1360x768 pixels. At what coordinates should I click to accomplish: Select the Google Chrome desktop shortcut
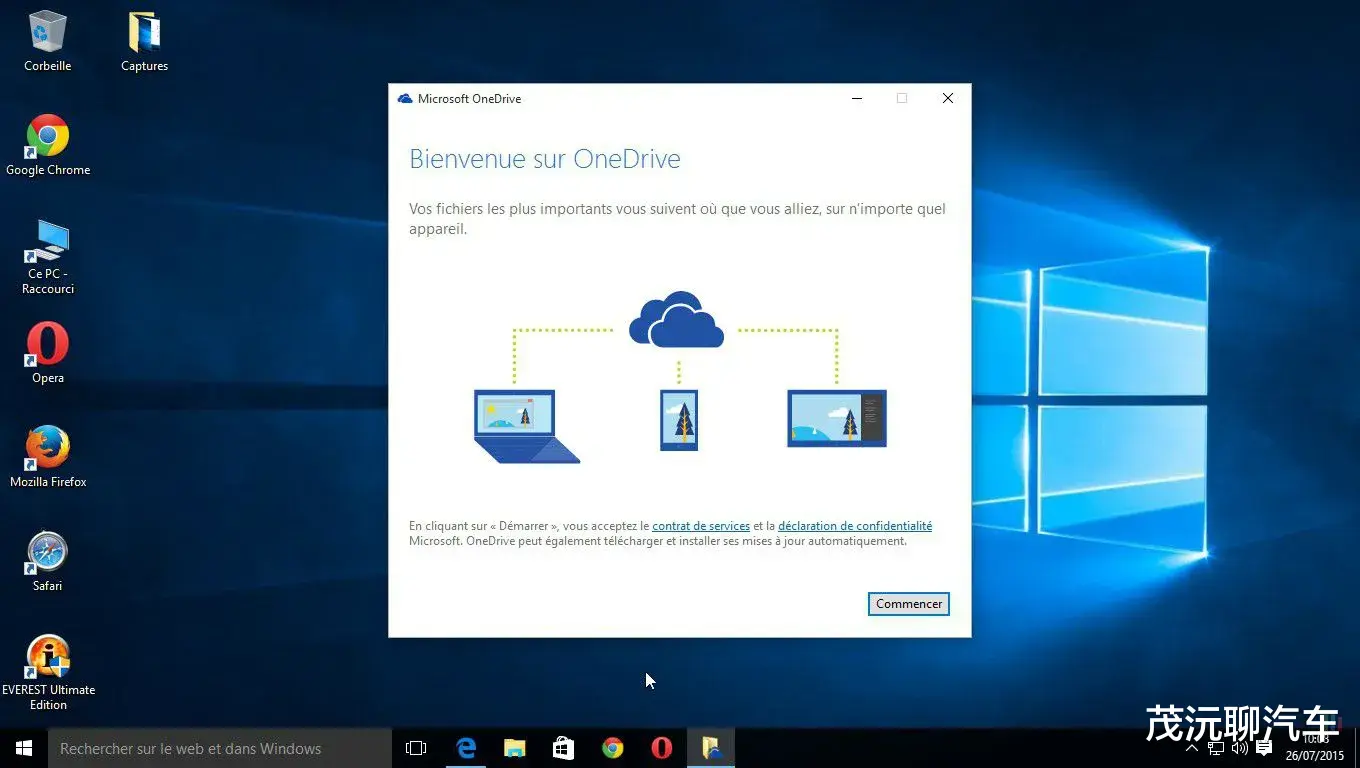point(48,146)
